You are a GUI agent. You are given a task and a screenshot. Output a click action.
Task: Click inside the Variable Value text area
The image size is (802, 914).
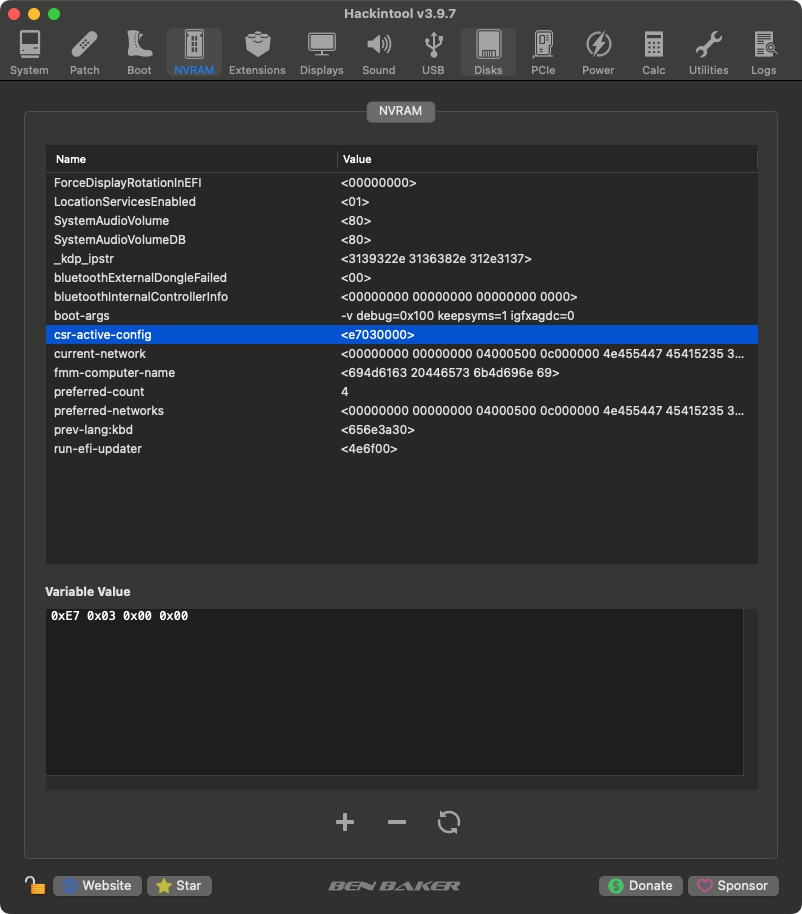point(395,692)
